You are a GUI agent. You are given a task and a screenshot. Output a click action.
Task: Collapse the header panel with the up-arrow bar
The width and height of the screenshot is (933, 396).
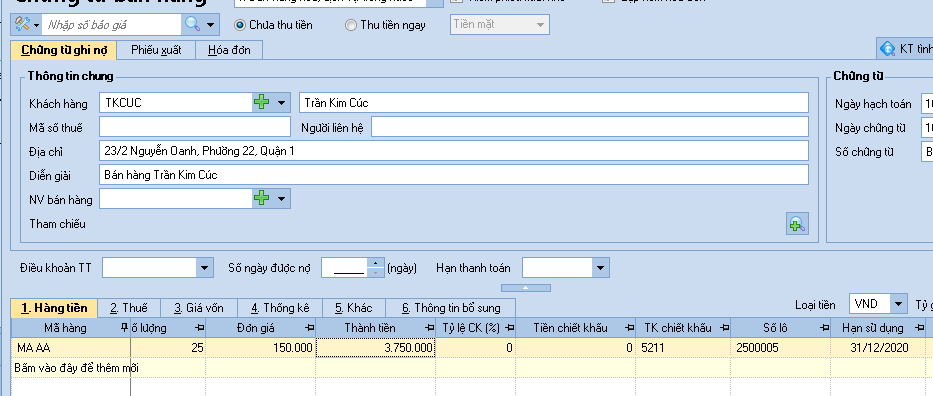click(x=525, y=288)
